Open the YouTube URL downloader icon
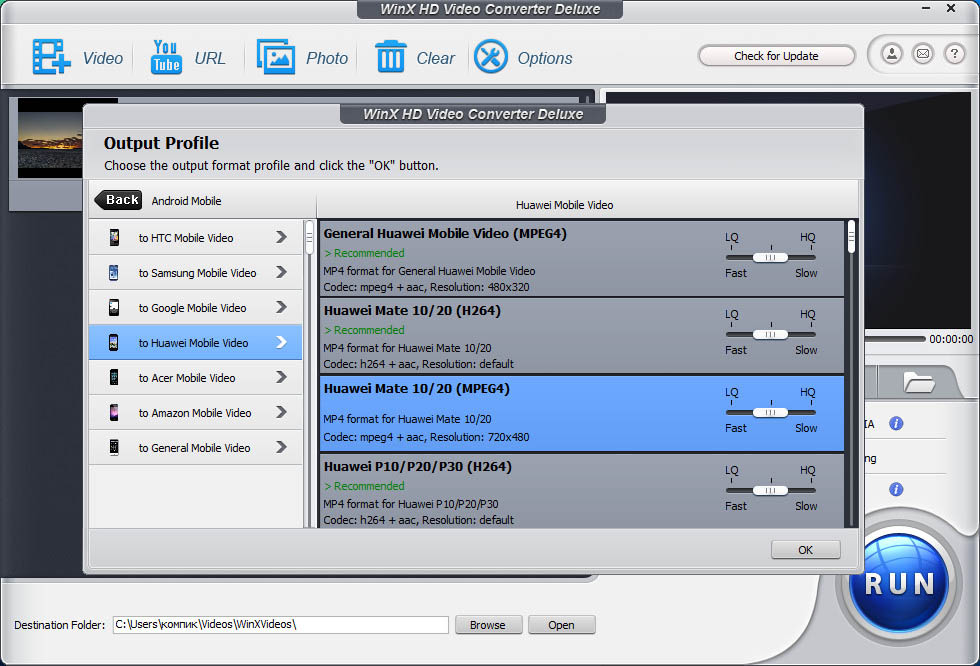 point(166,57)
